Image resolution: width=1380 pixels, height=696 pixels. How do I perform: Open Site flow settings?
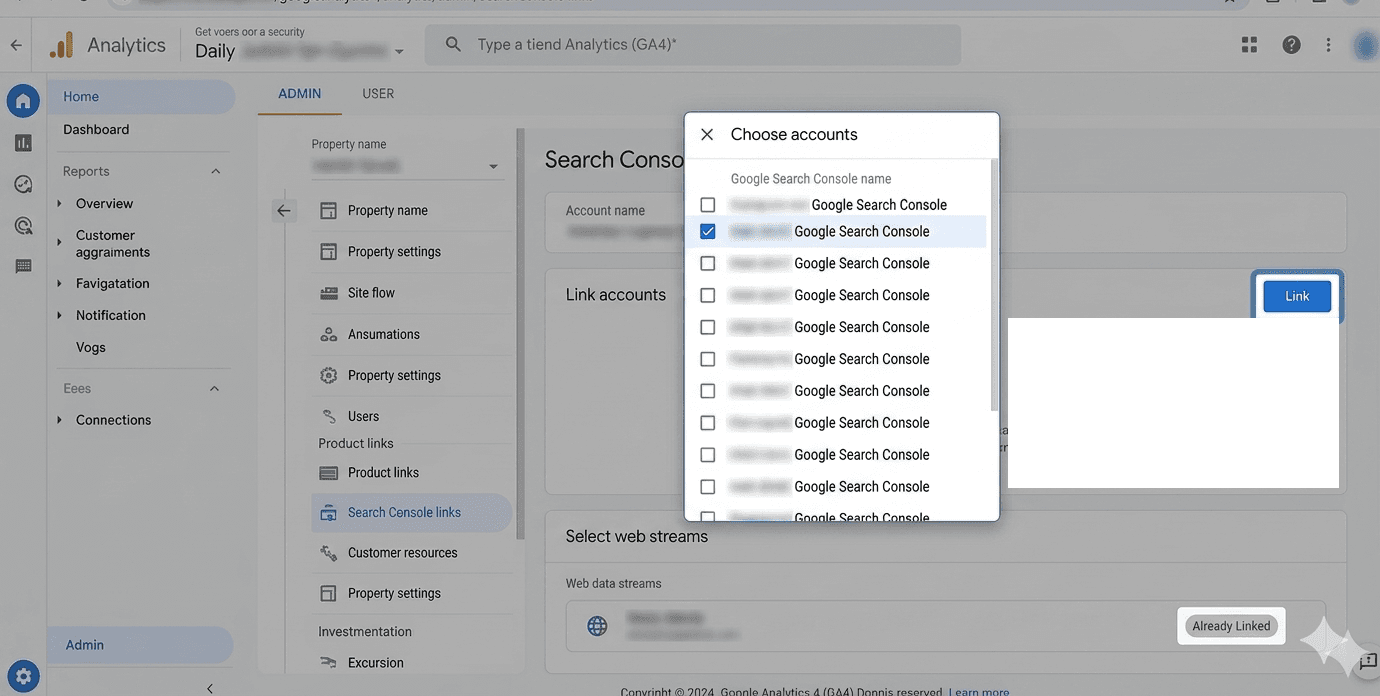tap(371, 293)
